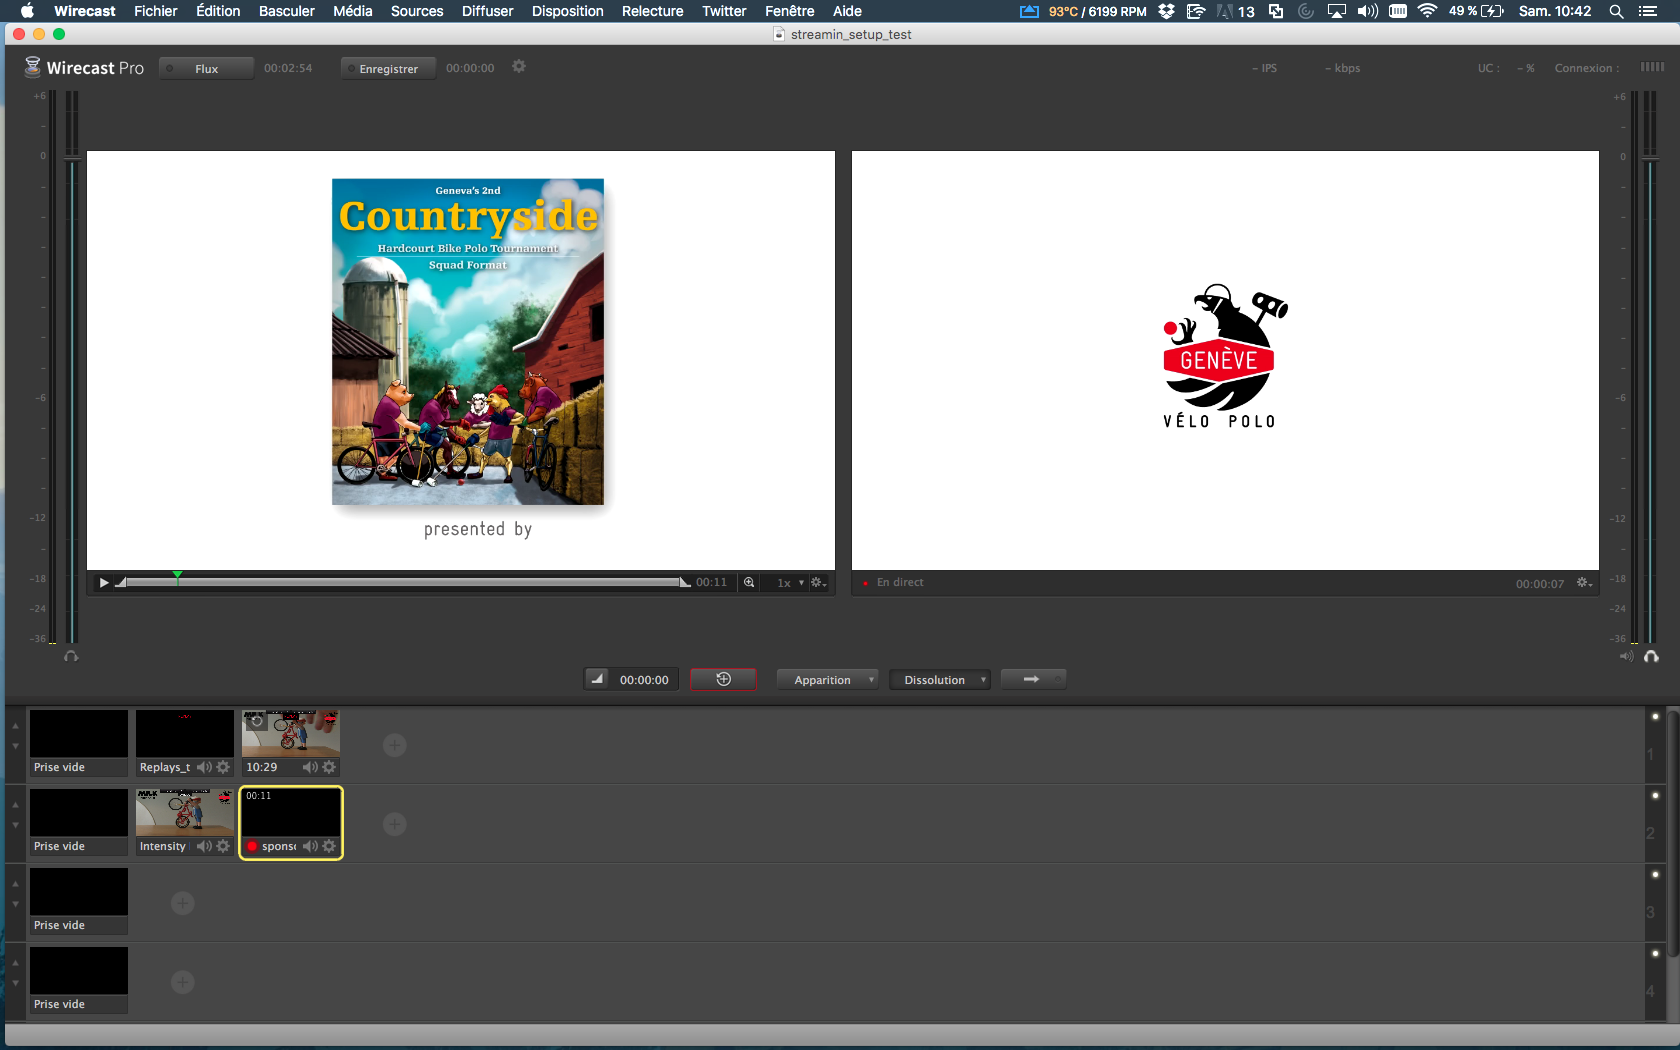The width and height of the screenshot is (1680, 1050).
Task: Open settings gear on Intensity shot
Action: (223, 846)
